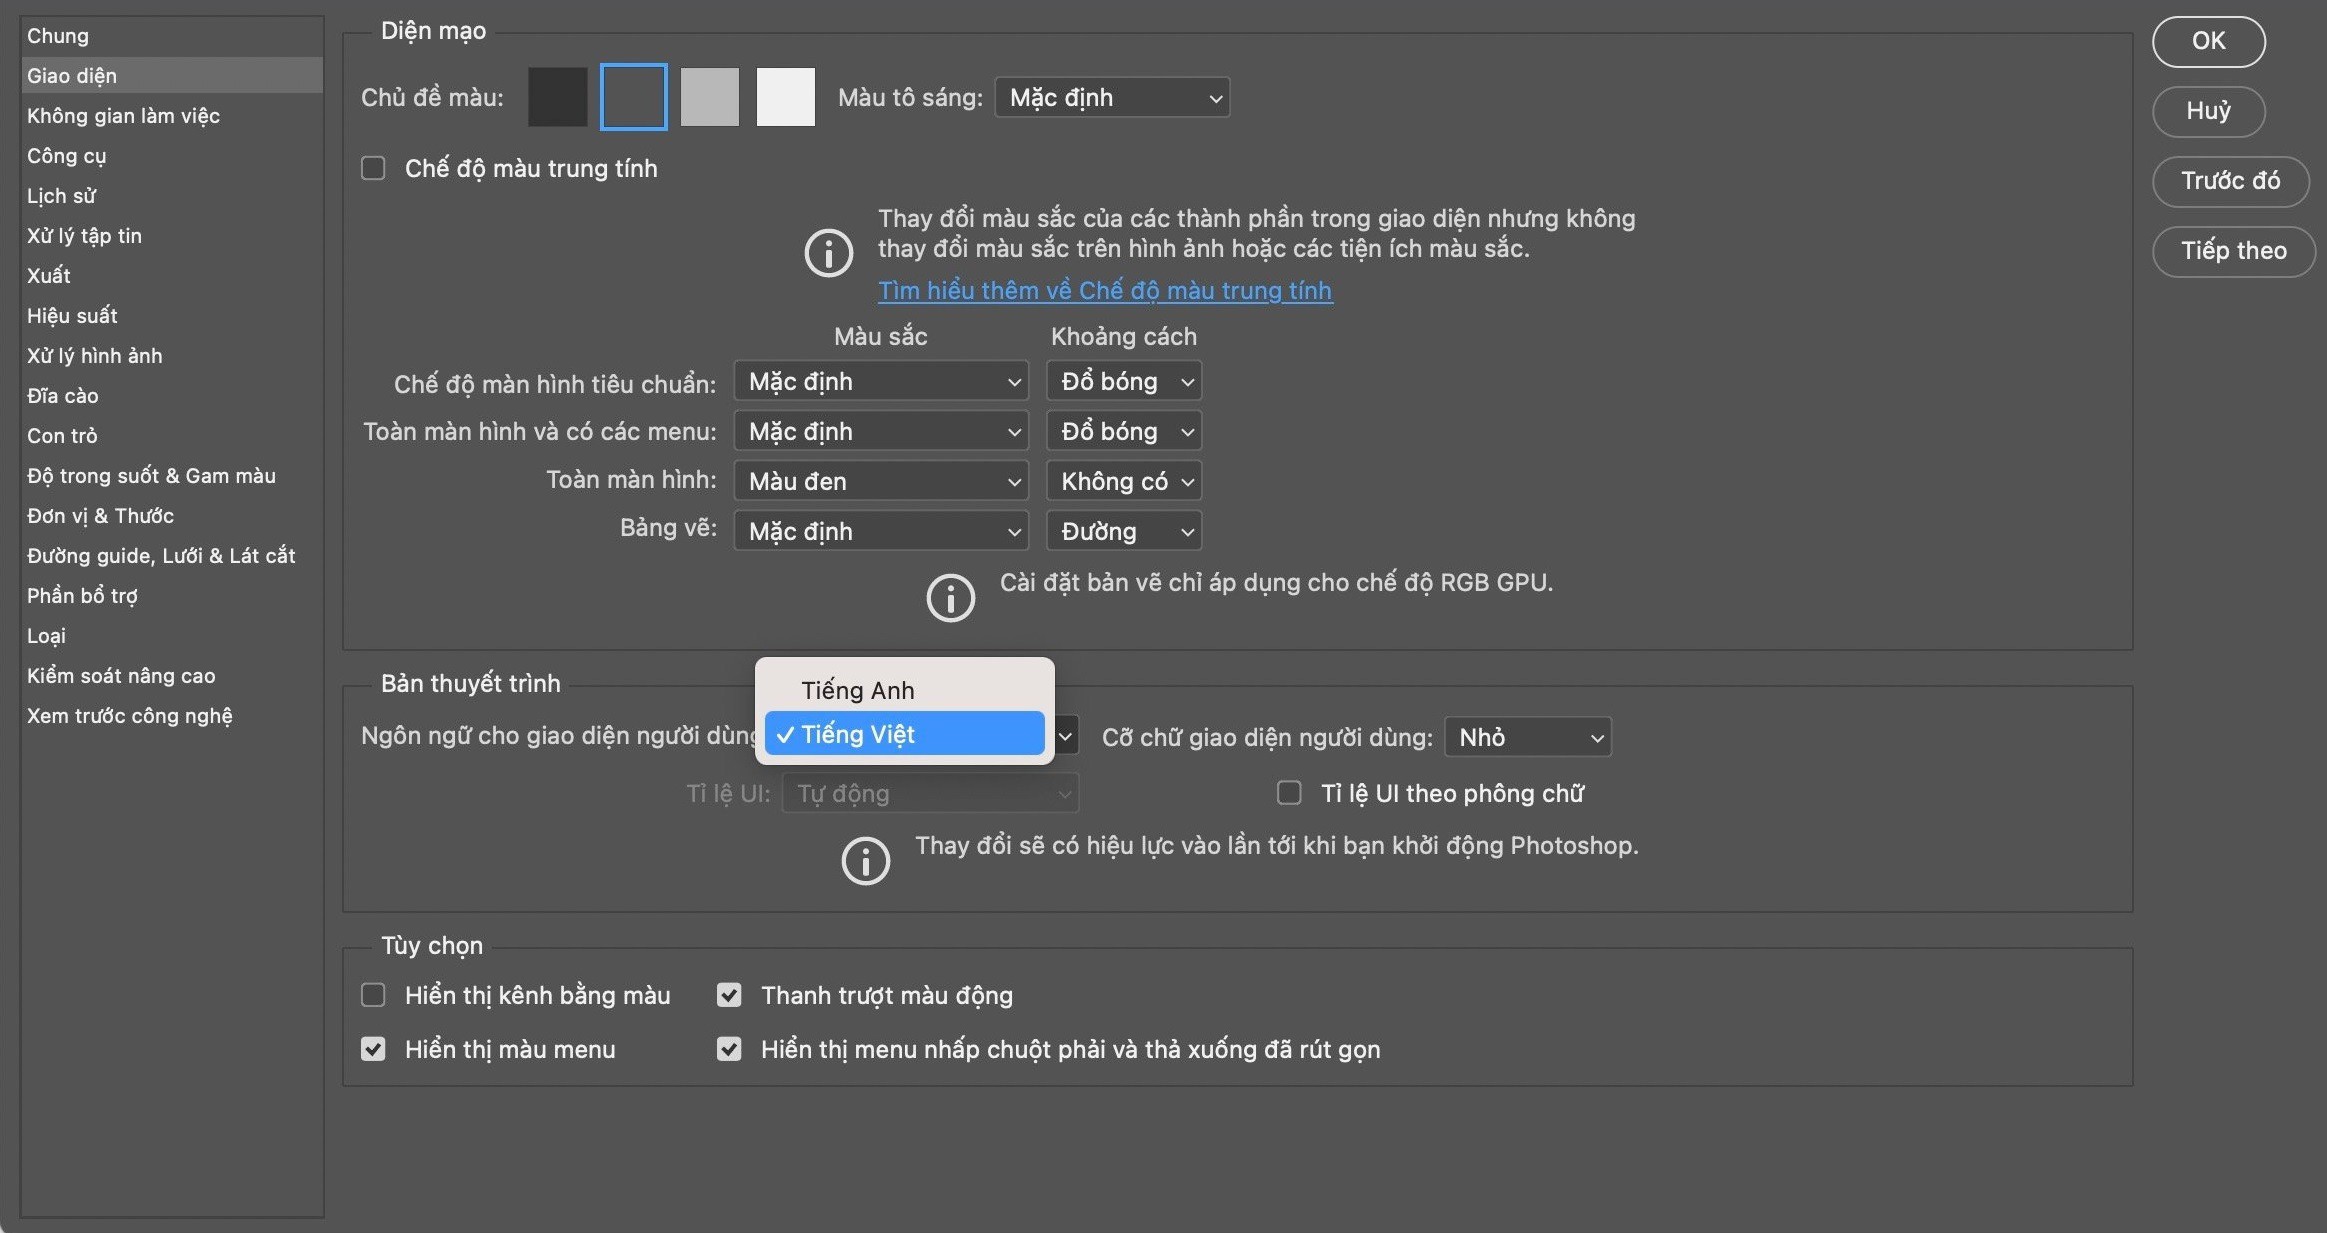
Task: Click info icon beside Photoshop restart notice
Action: (865, 861)
